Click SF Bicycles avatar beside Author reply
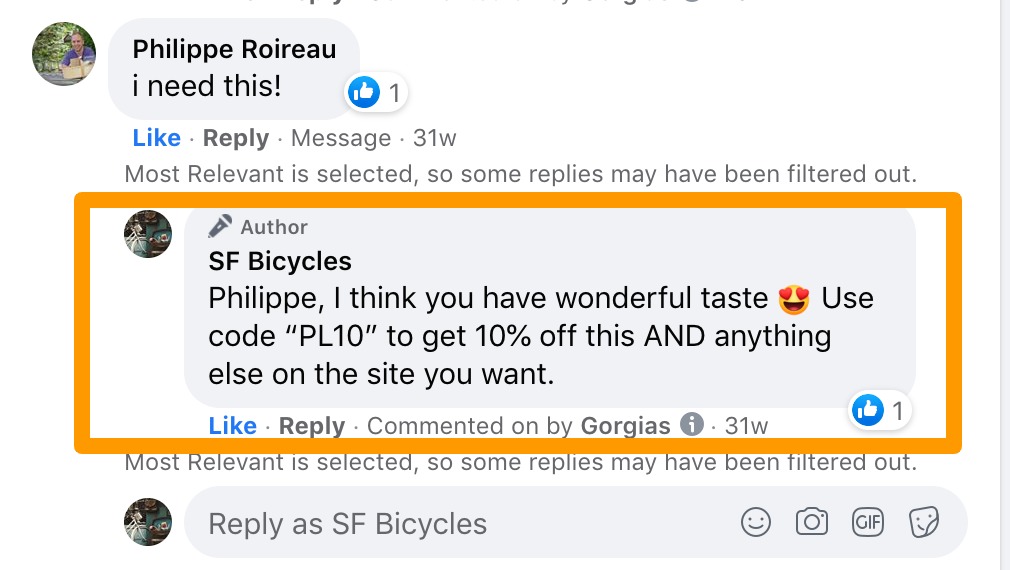The height and width of the screenshot is (570, 1010). [x=147, y=234]
